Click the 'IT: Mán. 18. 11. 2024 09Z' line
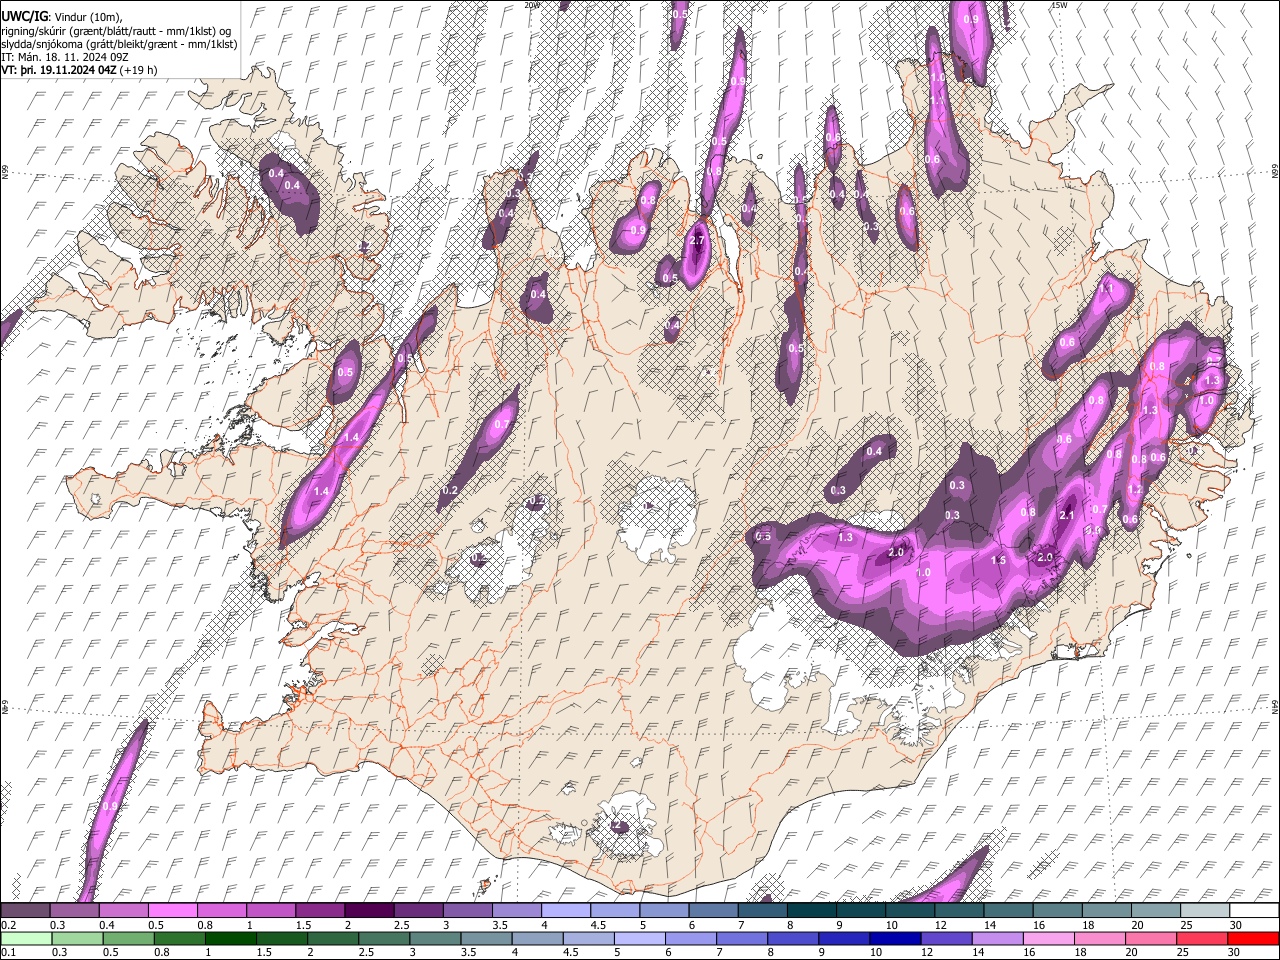Viewport: 1280px width, 960px height. [x=64, y=57]
